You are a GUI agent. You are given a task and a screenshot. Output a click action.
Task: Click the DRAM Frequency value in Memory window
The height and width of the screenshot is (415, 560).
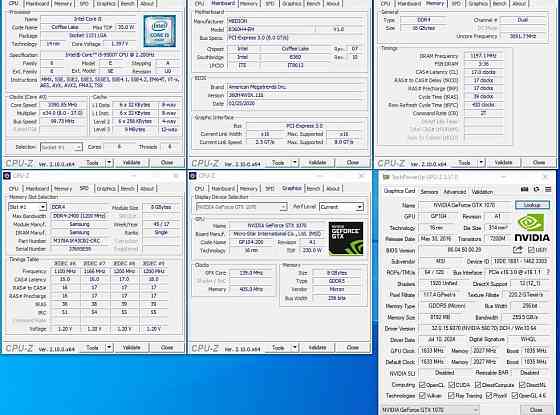pyautogui.click(x=483, y=56)
